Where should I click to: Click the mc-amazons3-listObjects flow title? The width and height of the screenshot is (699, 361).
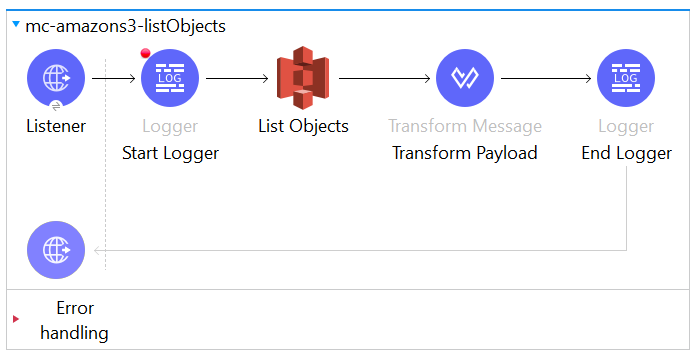(125, 26)
